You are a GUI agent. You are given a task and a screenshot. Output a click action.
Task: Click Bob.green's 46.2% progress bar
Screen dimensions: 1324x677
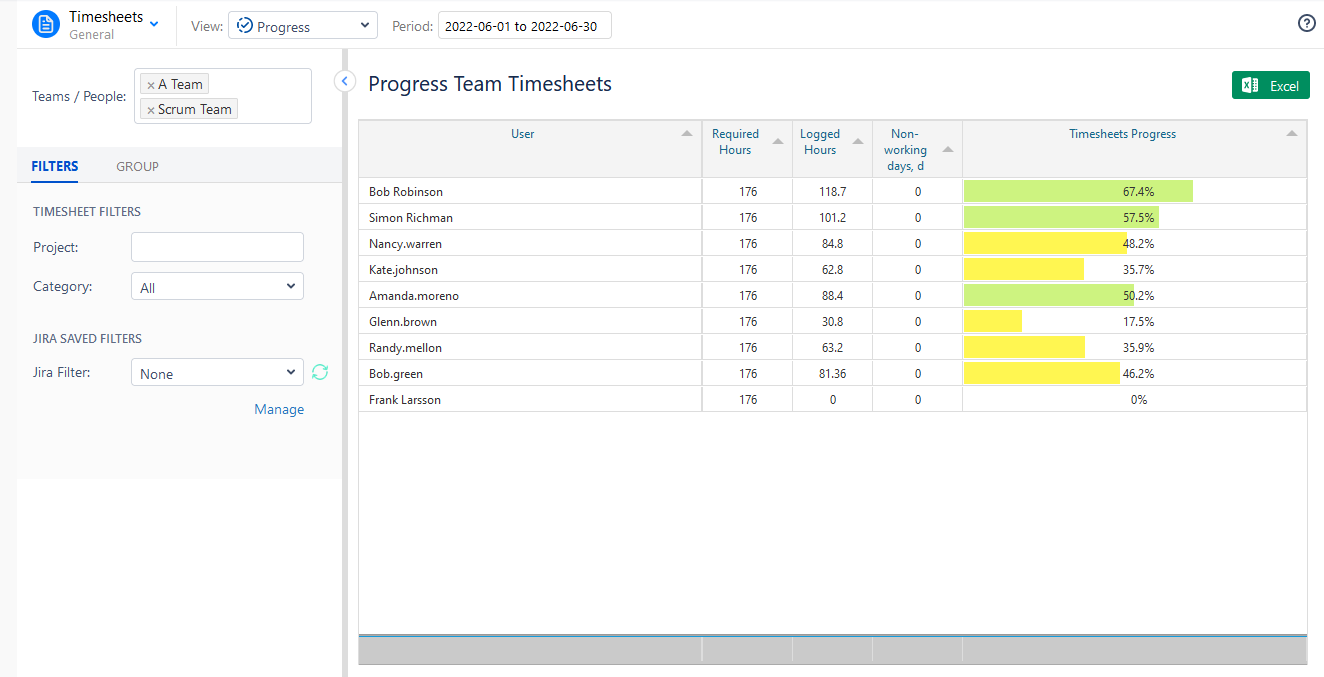[1042, 373]
